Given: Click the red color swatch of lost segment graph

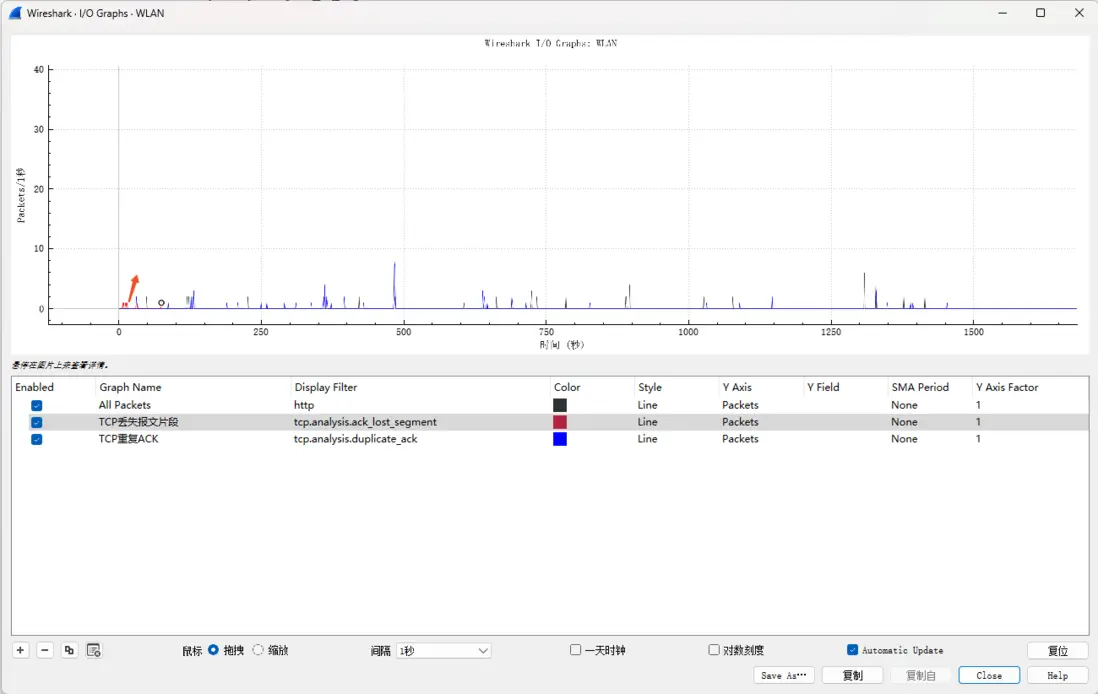Looking at the screenshot, I should (x=560, y=422).
